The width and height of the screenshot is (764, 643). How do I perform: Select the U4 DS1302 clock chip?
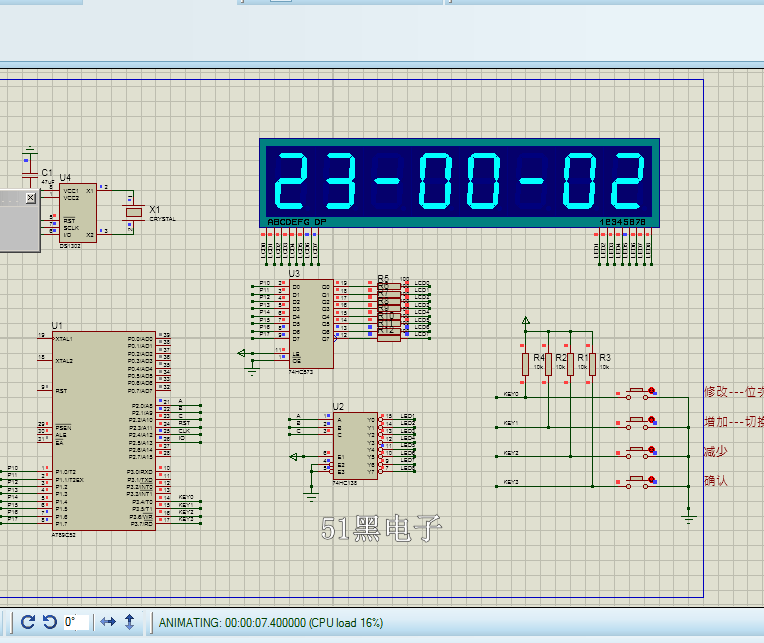point(78,213)
